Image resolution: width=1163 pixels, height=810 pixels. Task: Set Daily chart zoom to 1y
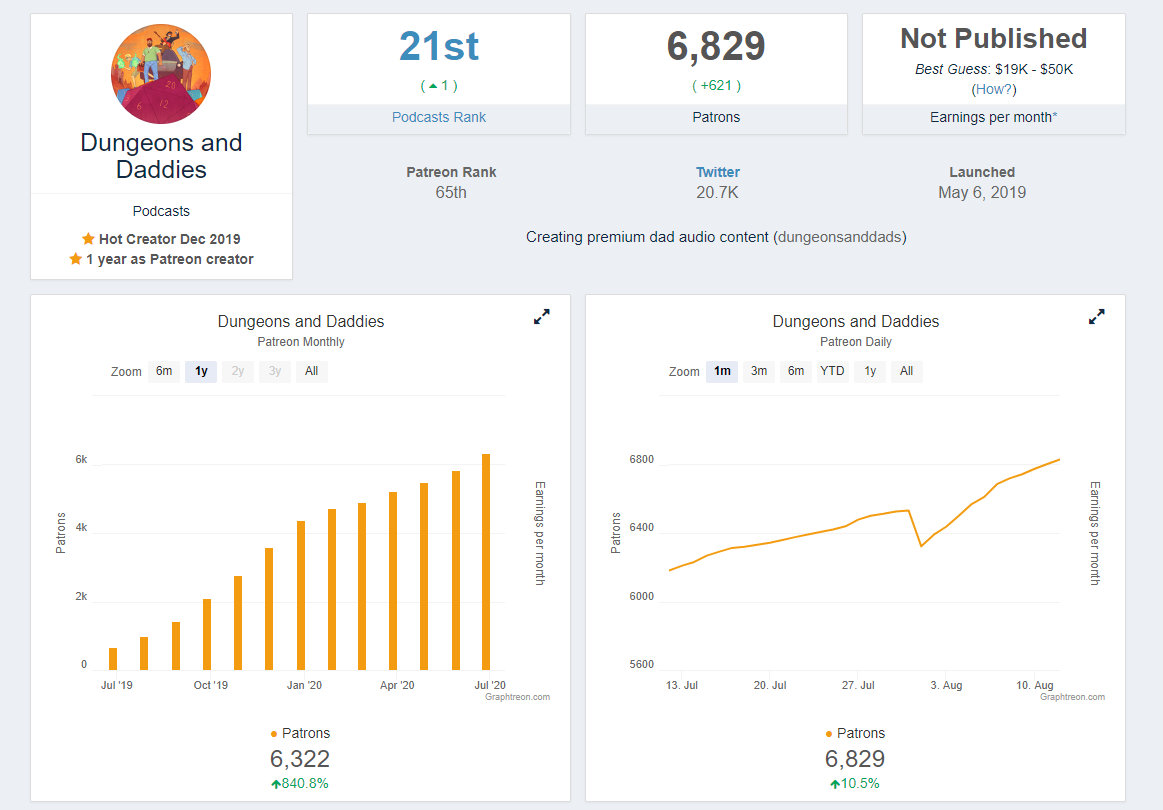(870, 371)
